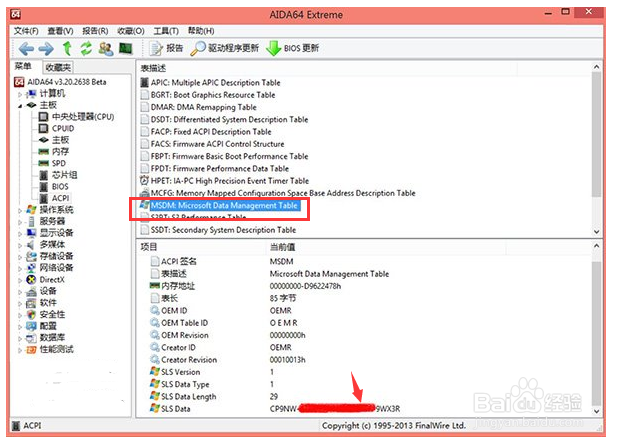Switch to the 菜单 tab
Image resolution: width=617 pixels, height=444 pixels.
click(23, 67)
